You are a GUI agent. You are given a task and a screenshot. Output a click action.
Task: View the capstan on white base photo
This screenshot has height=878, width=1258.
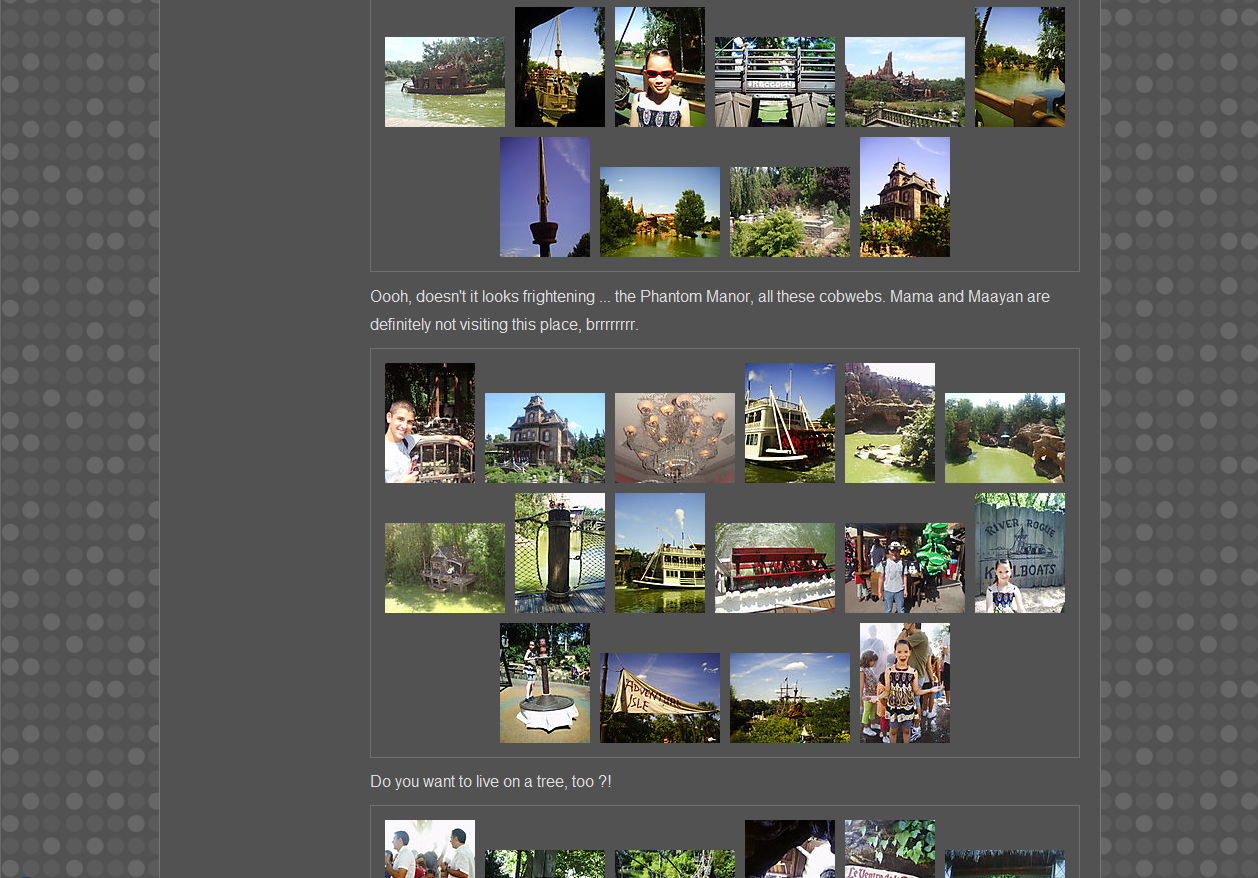(544, 683)
